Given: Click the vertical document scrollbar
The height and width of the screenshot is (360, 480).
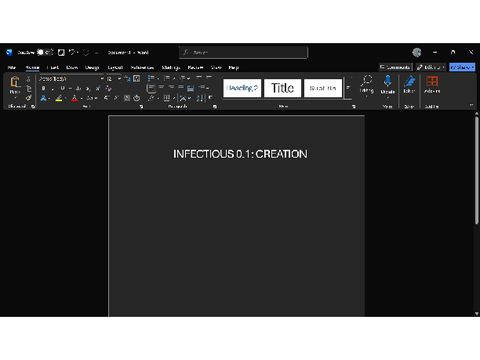Looking at the screenshot, I should 477,170.
